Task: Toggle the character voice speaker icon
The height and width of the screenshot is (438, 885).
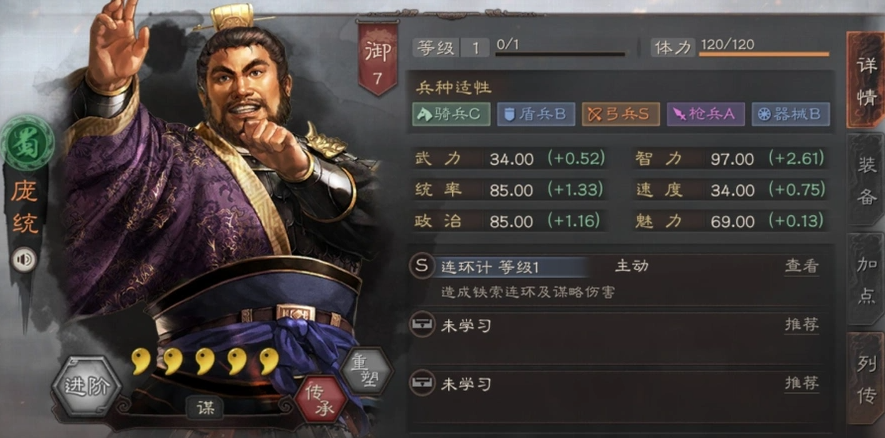Action: pyautogui.click(x=24, y=260)
